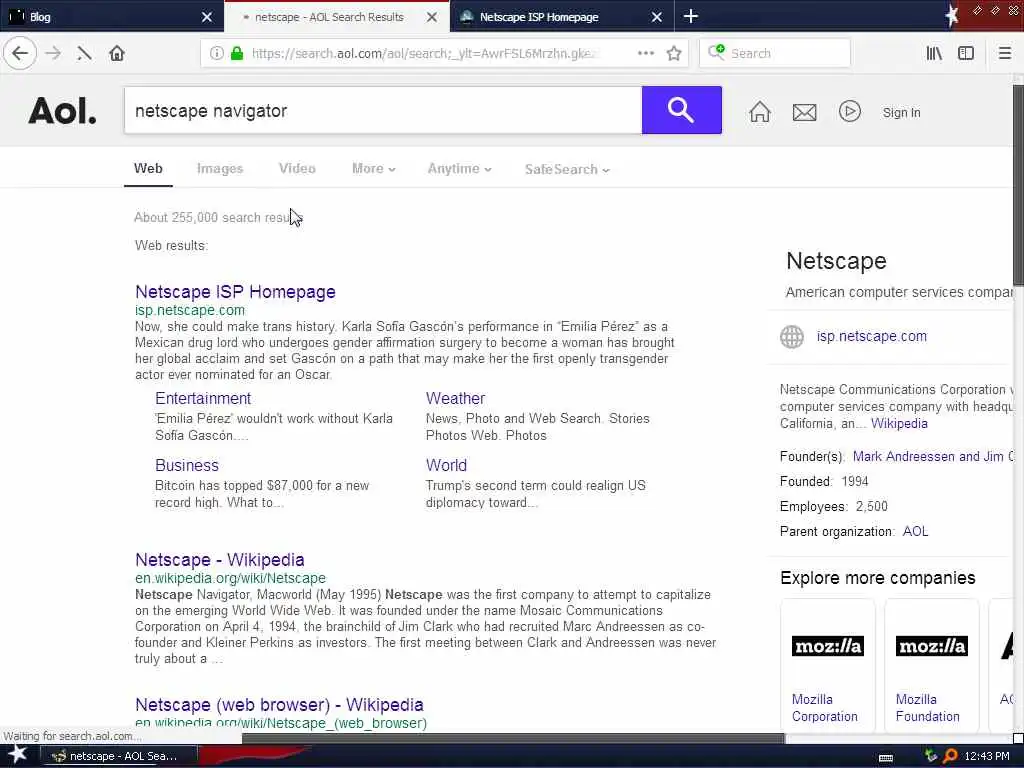The image size is (1024, 768).
Task: Click the vertical page scrollbar thumb
Action: tap(1018, 184)
